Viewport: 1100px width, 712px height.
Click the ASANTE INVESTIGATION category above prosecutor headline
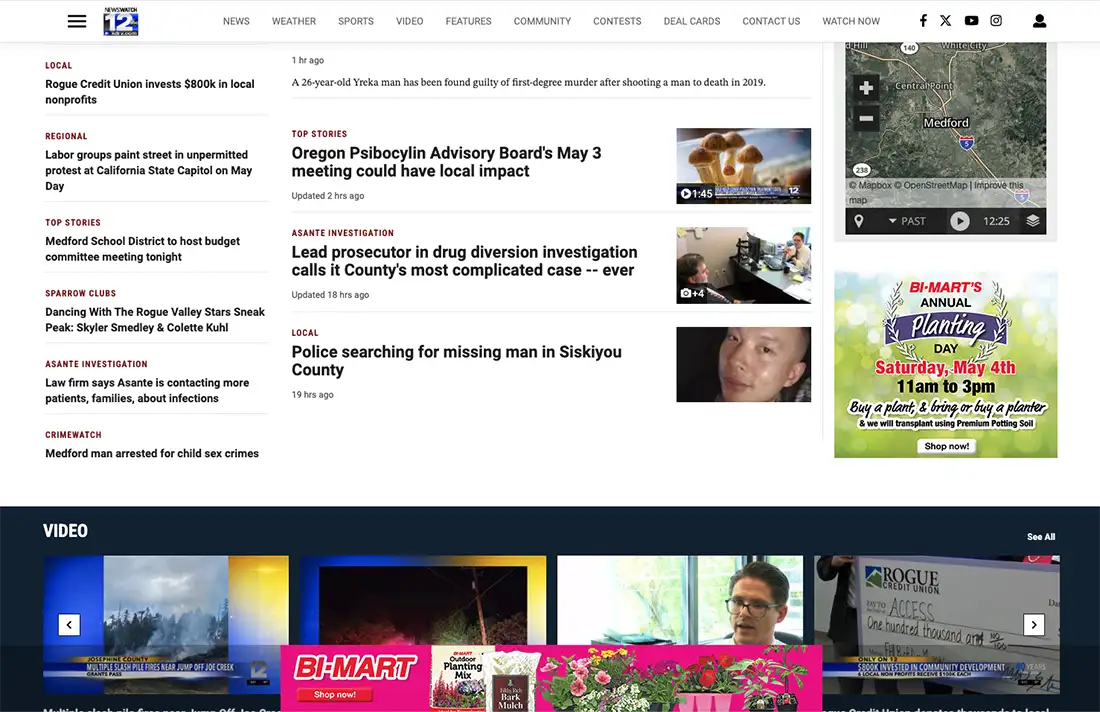point(343,233)
